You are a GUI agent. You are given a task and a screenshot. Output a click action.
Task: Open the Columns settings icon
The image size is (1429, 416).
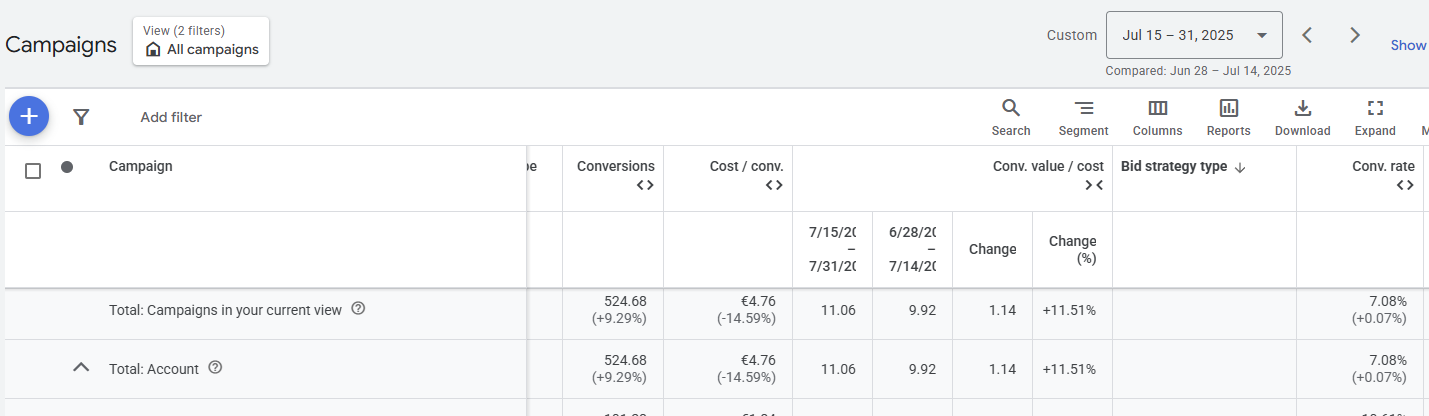1157,117
